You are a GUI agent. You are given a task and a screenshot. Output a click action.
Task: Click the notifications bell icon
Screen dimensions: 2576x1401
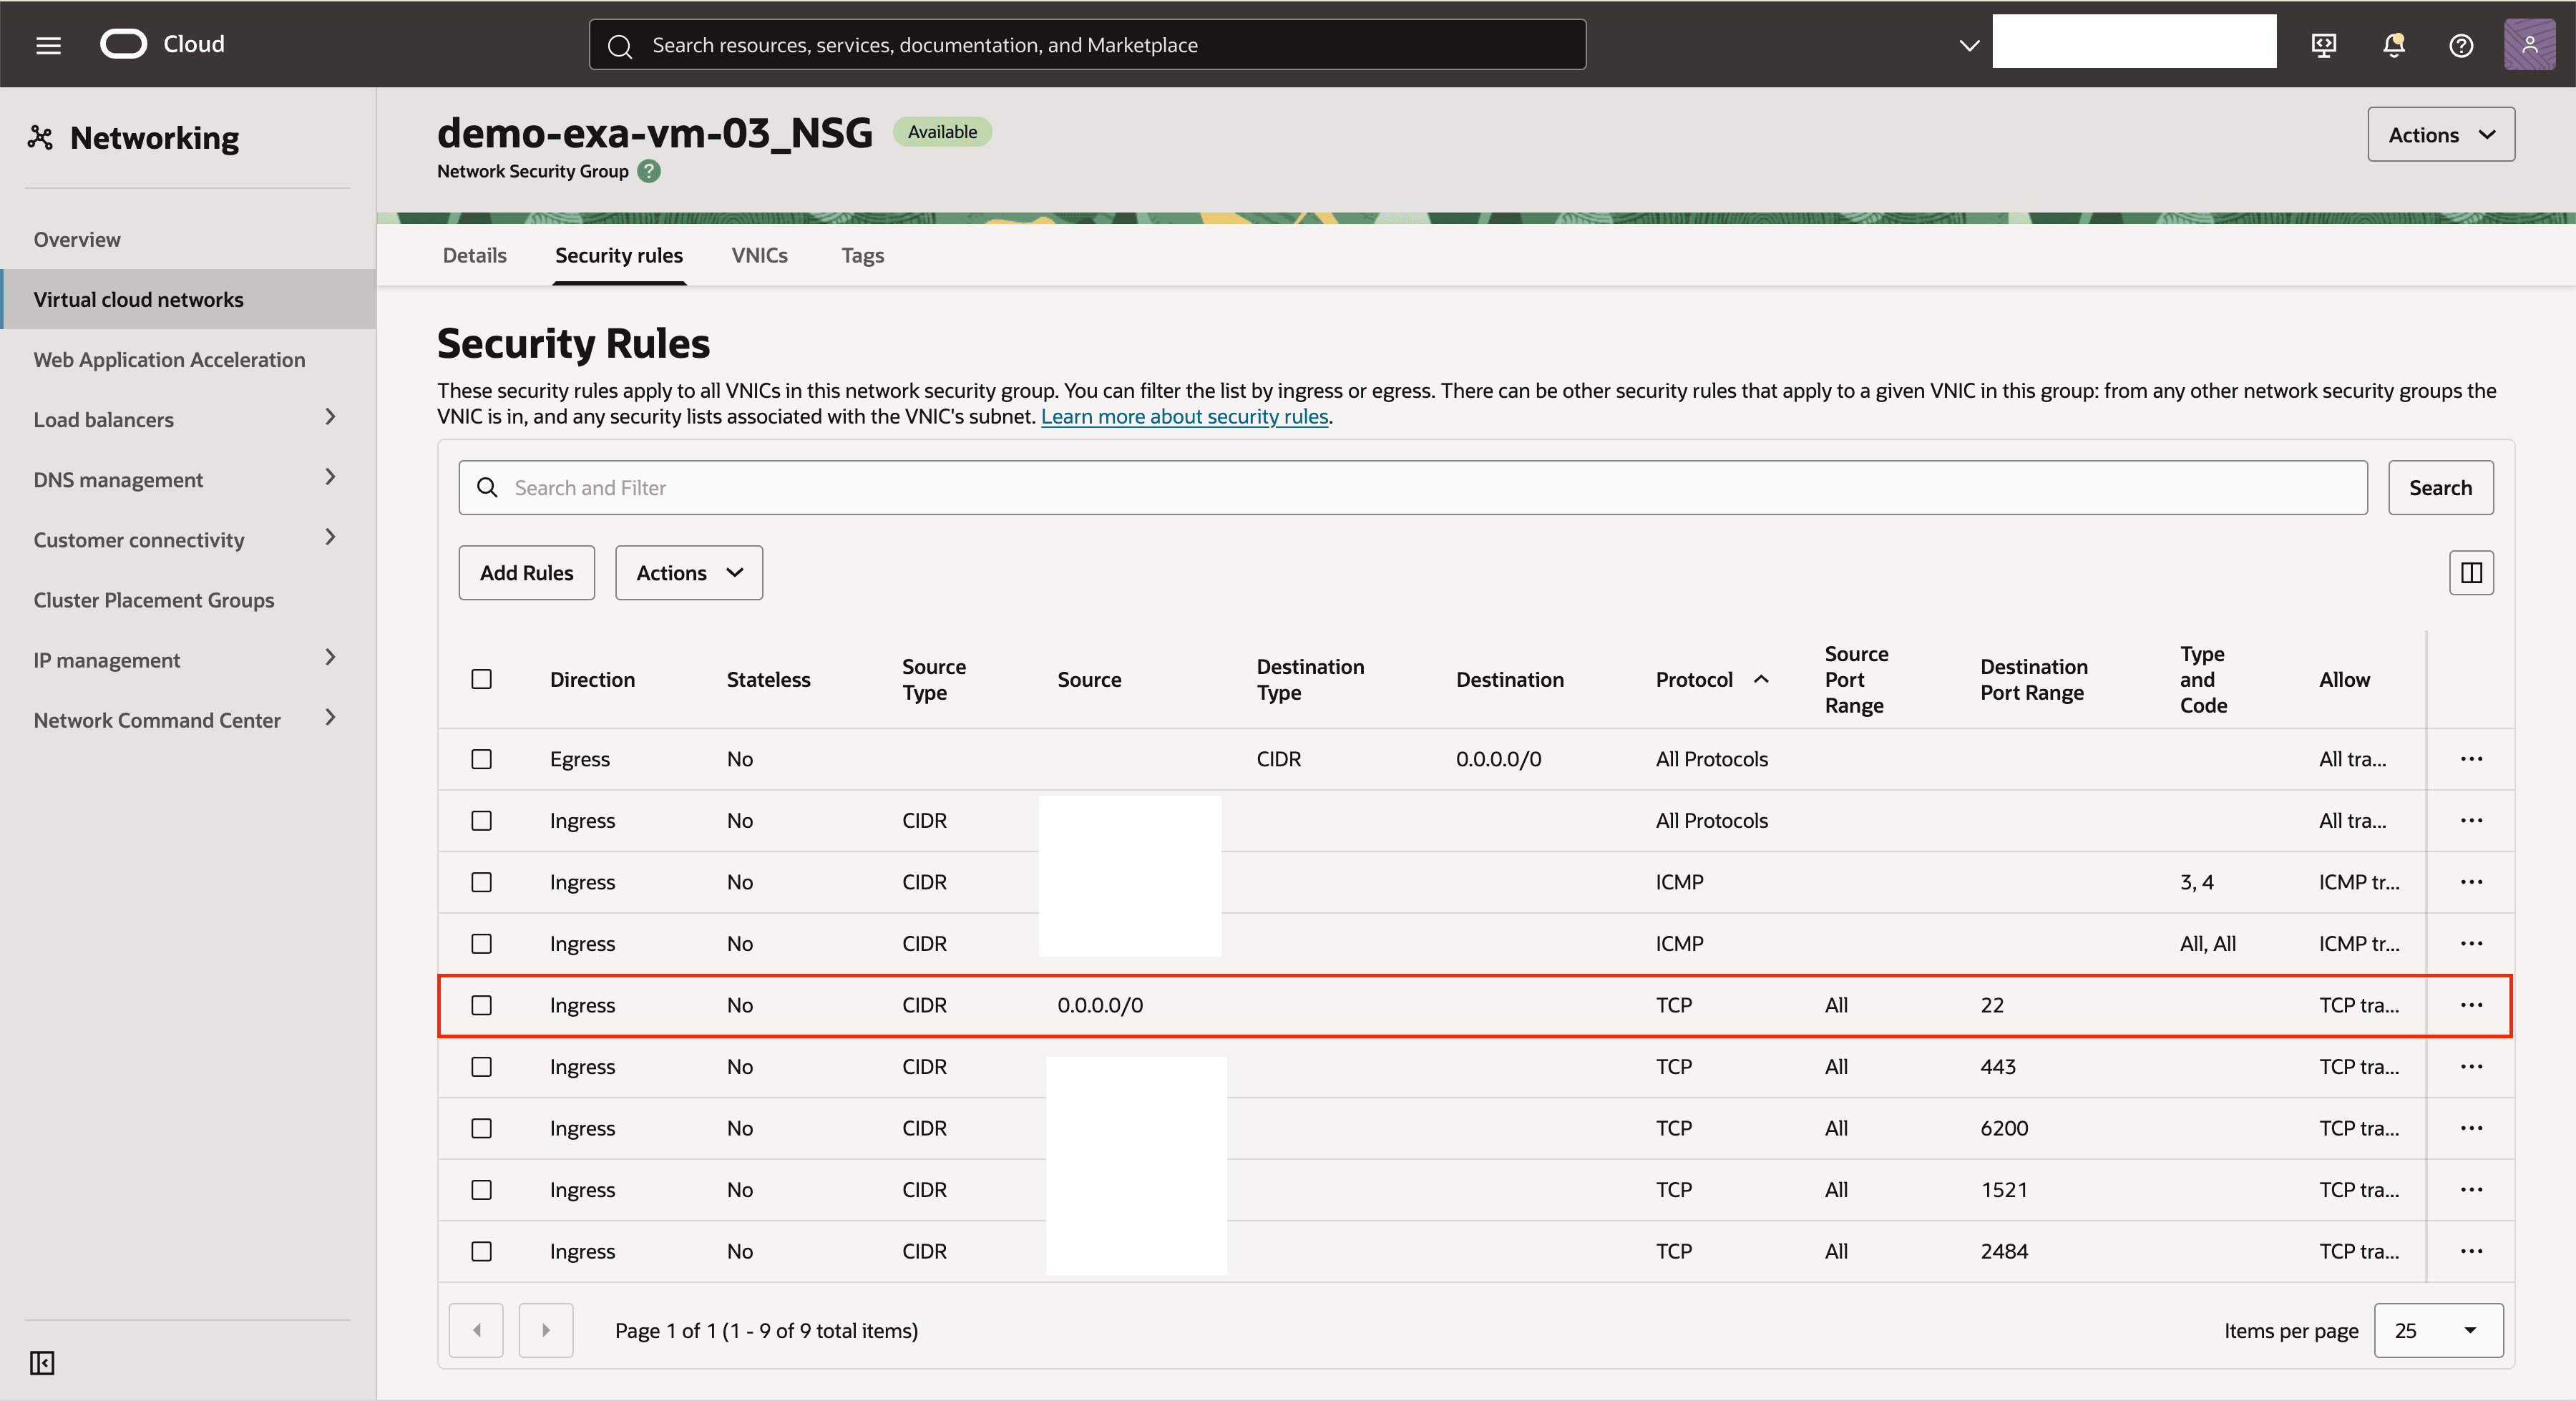point(2393,45)
